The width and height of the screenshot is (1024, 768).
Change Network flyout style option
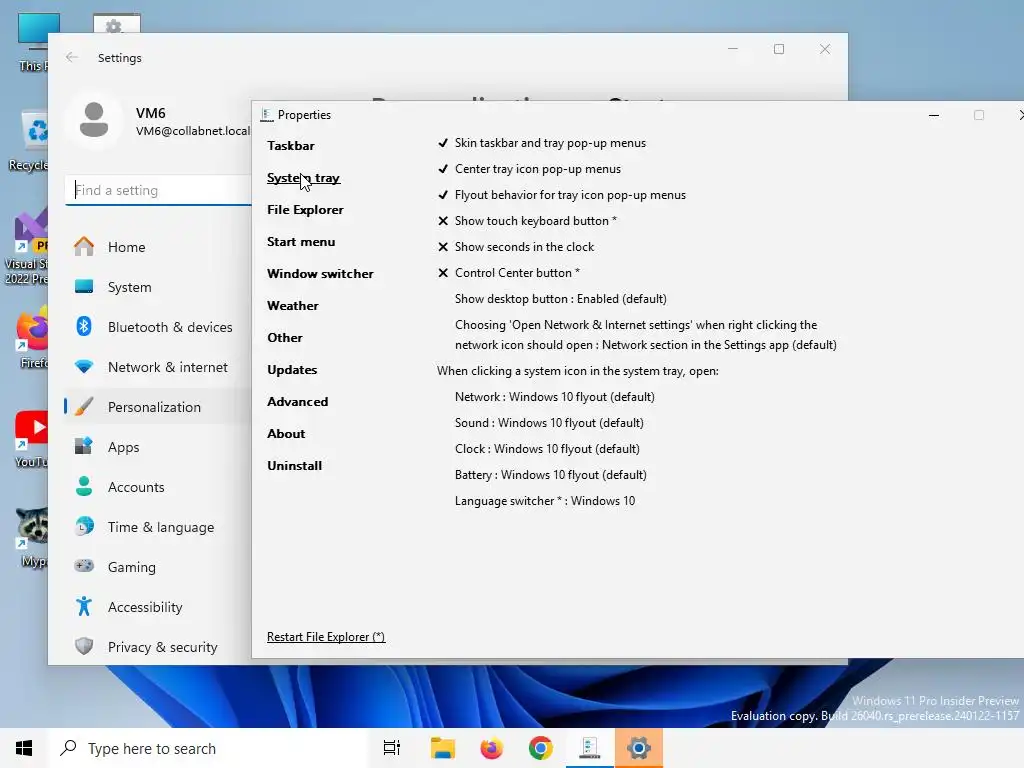554,397
